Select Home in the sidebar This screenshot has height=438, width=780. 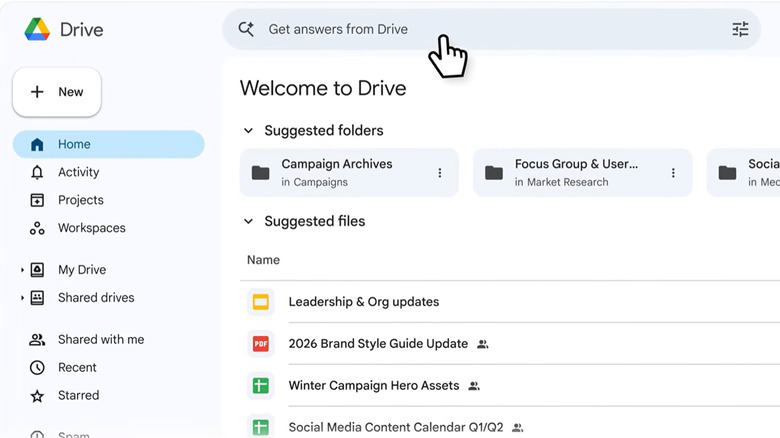108,144
